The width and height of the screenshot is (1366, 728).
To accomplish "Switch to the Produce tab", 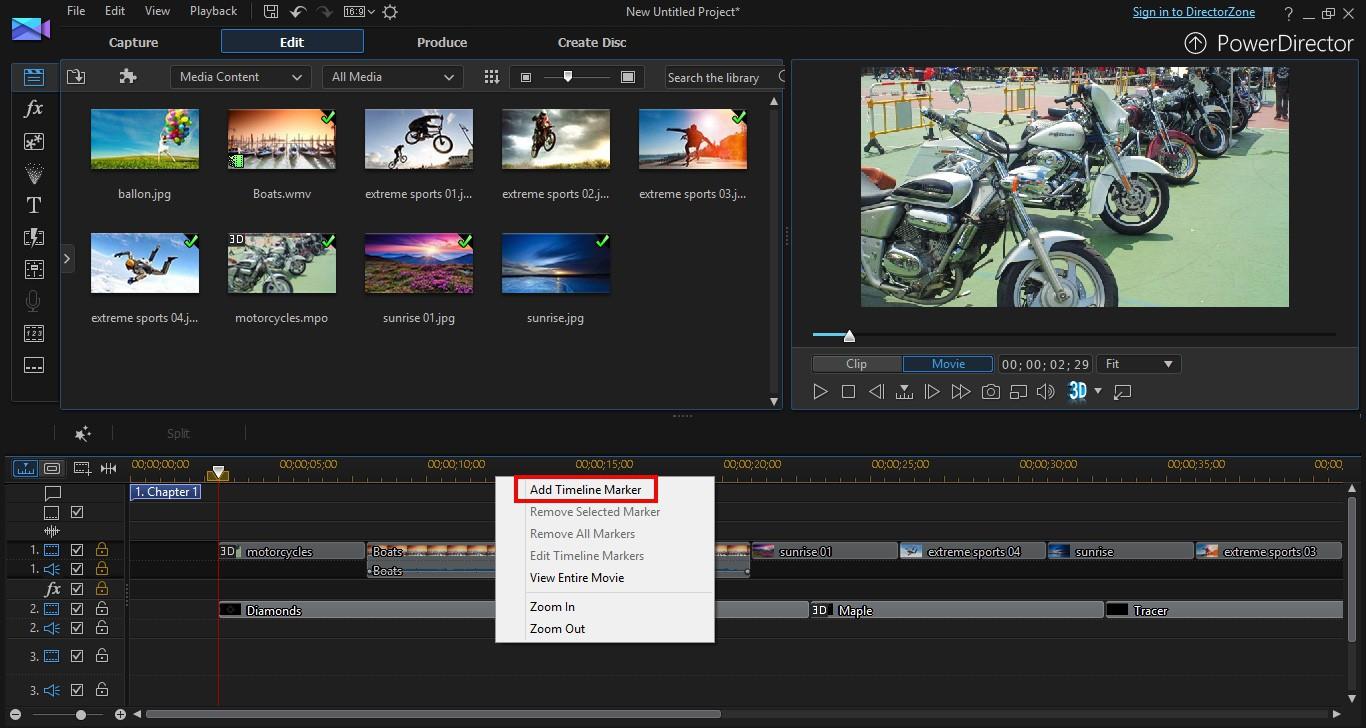I will point(441,42).
